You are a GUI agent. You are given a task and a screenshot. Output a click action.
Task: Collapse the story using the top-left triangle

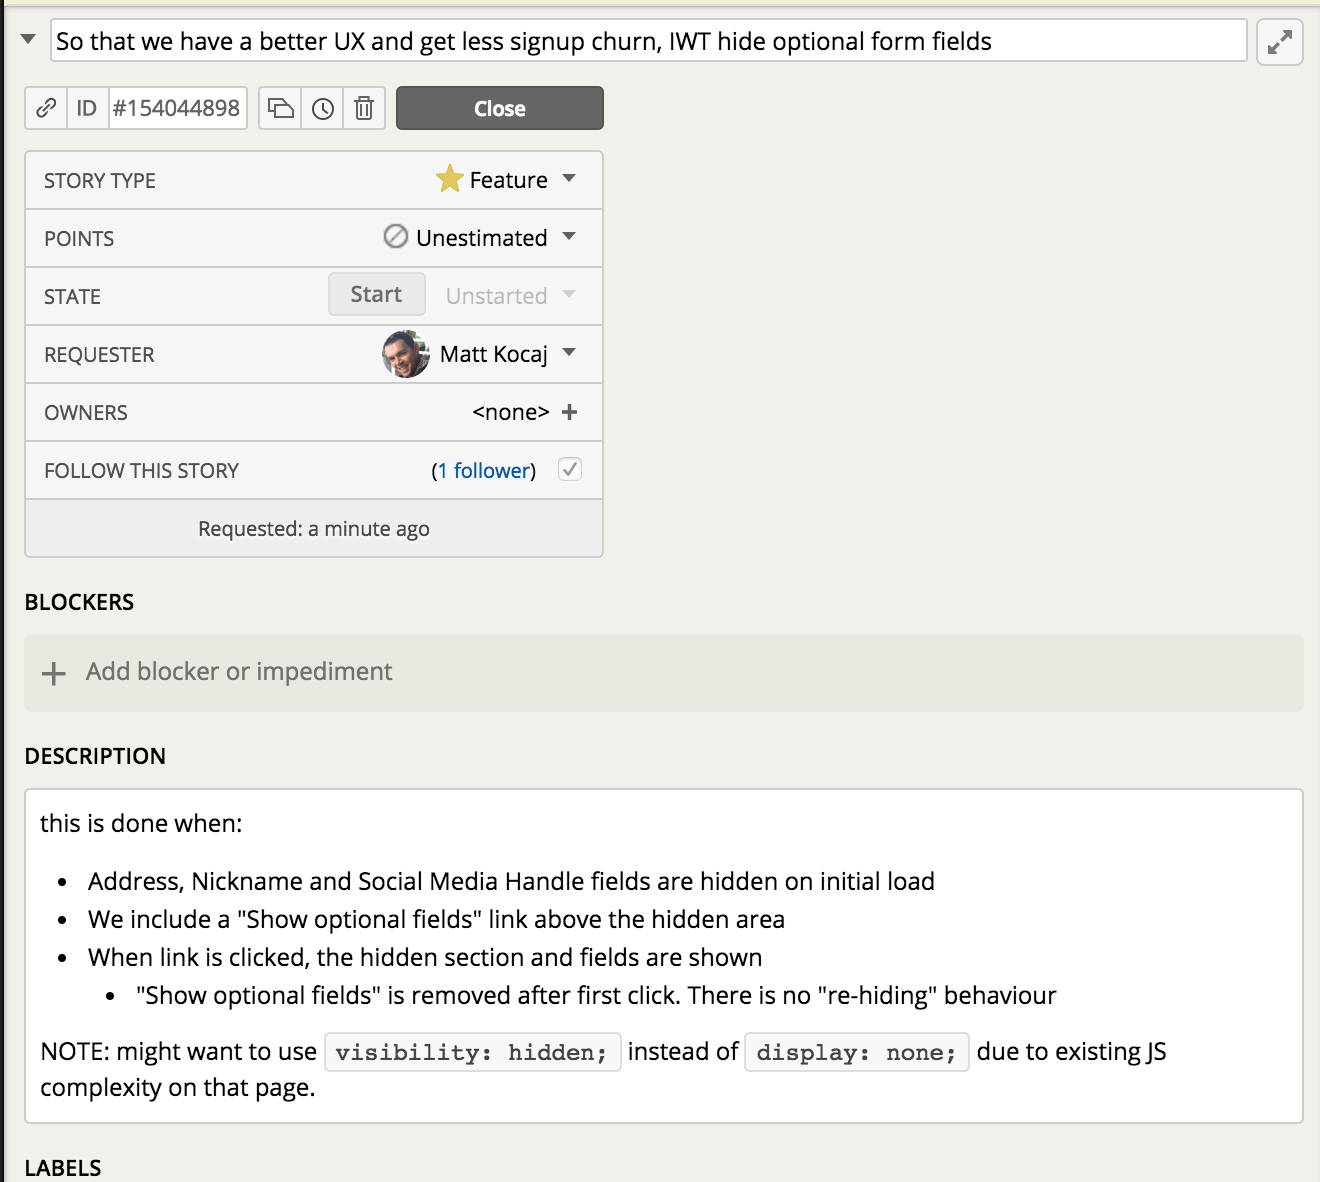pos(28,40)
